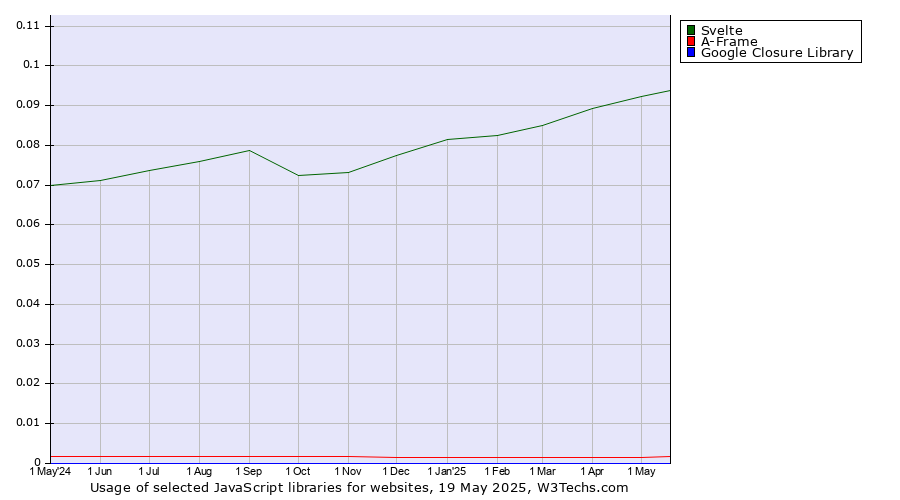Click Svelte line point at 1 Jan'25

(447, 139)
